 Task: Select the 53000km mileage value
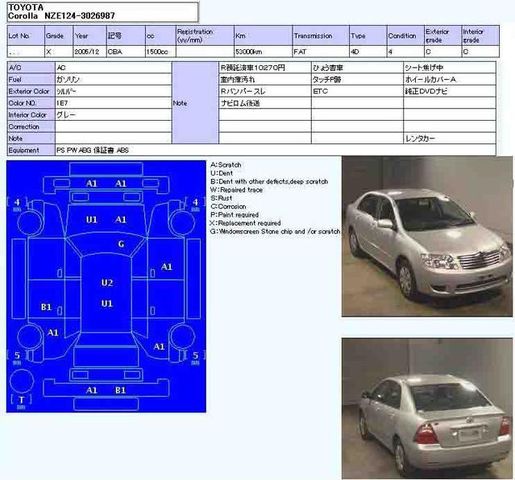[x=263, y=52]
